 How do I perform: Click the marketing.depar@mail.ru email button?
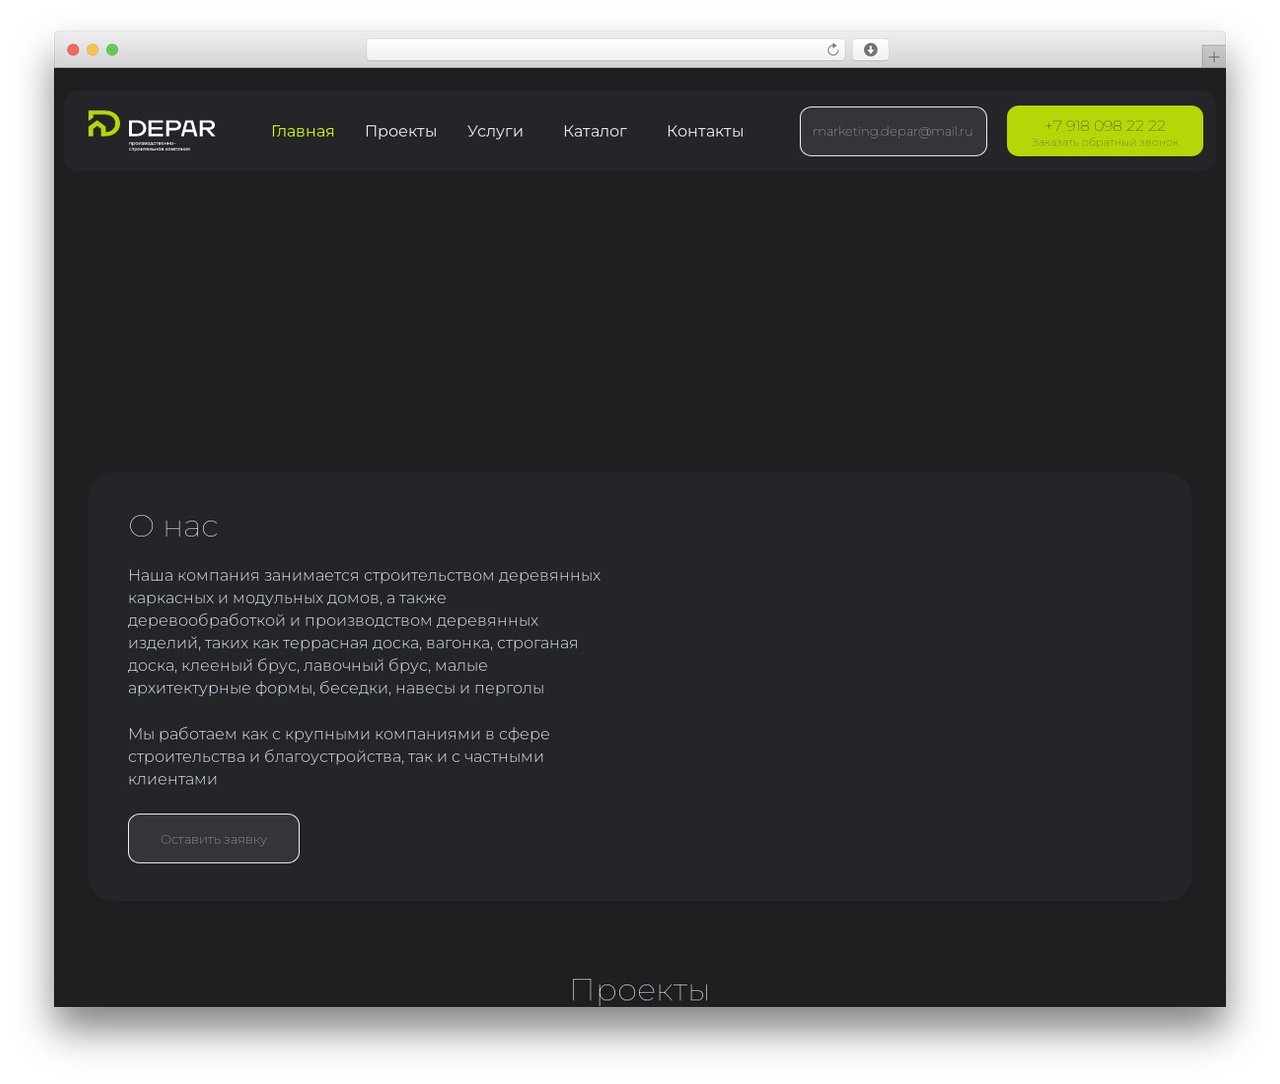pyautogui.click(x=893, y=131)
